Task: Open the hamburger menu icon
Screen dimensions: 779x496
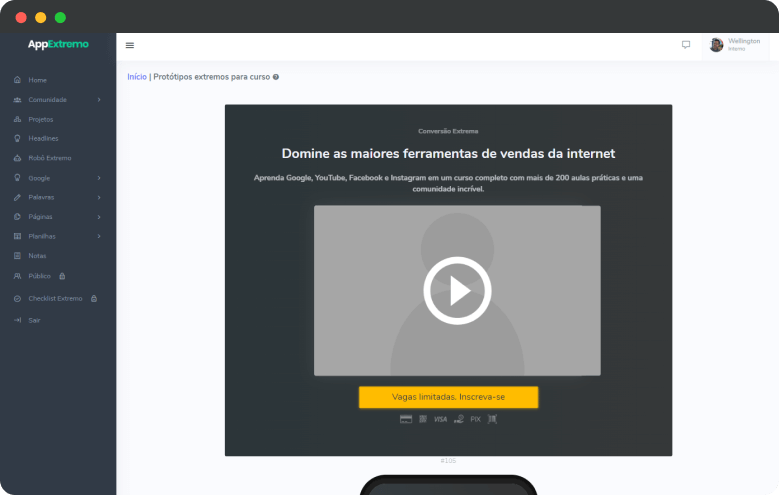Action: [130, 45]
